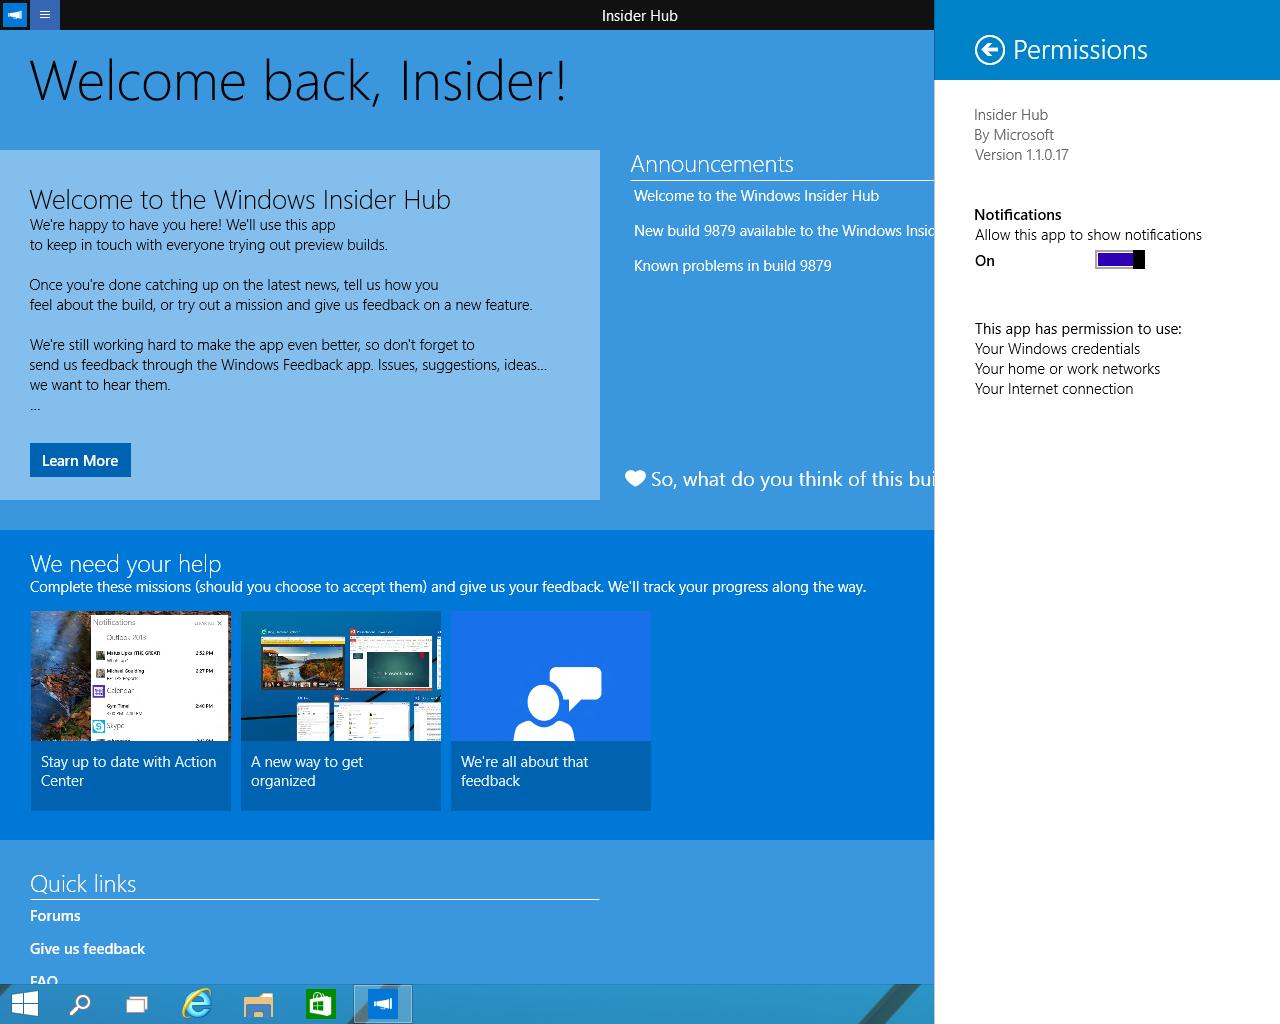
Task: Click 'So, what do you think' prompt text
Action: (792, 479)
